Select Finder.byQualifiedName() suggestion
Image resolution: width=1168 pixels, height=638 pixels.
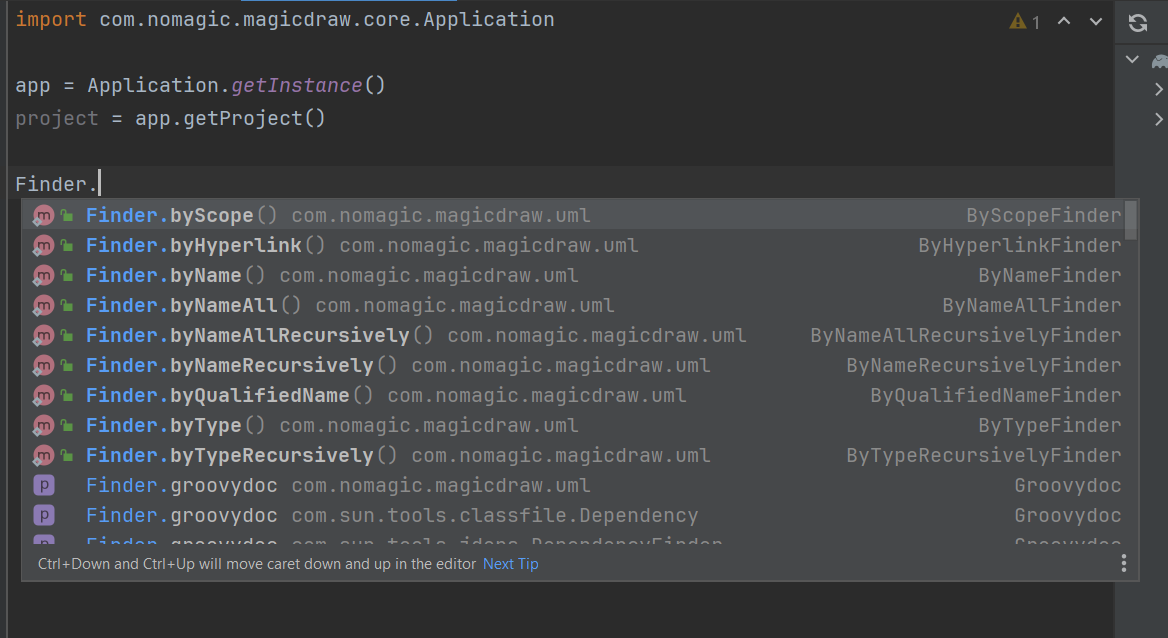[571, 396]
